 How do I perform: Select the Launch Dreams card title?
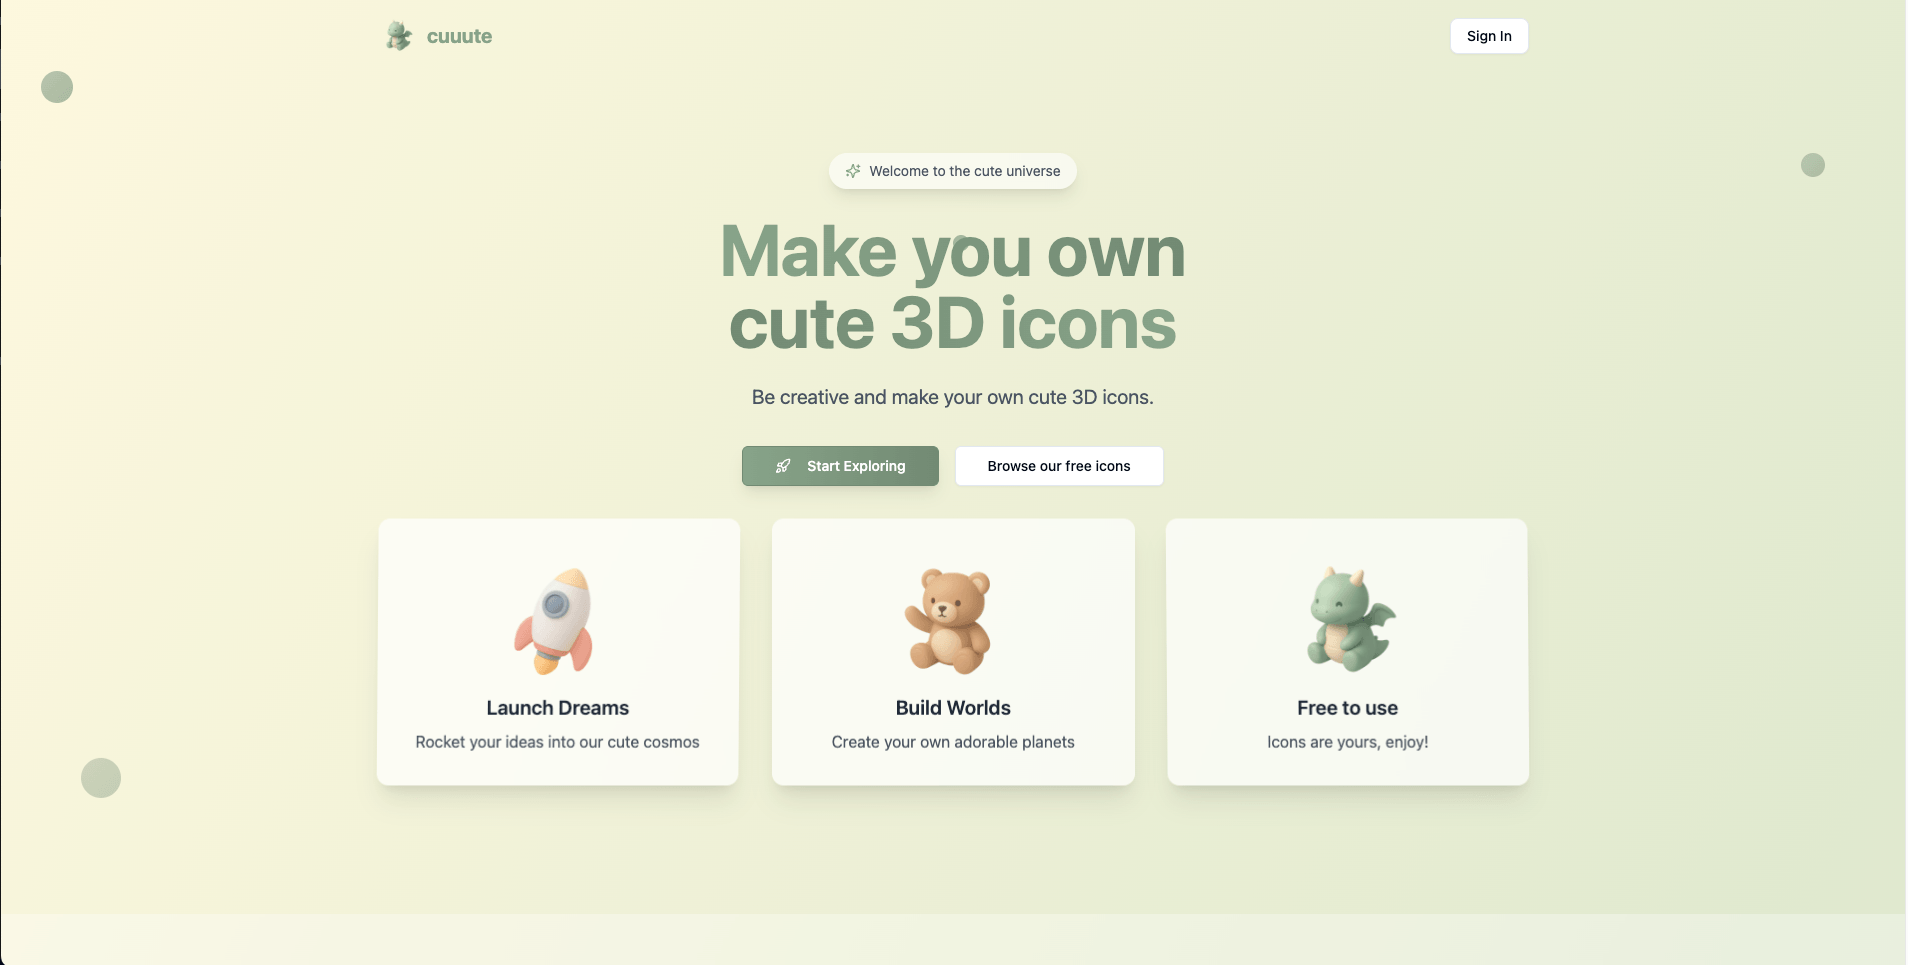click(x=557, y=708)
